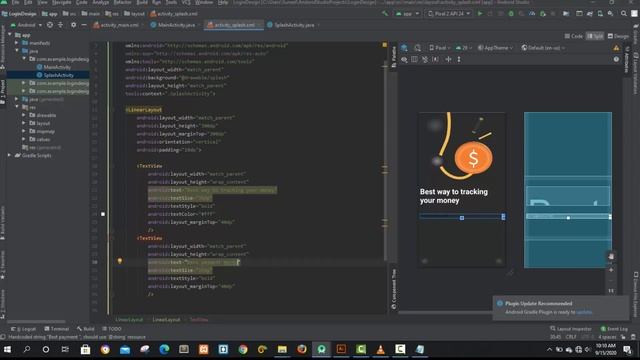This screenshot has height=360, width=640.
Task: Open the Refactor menu
Action: tap(122, 2)
